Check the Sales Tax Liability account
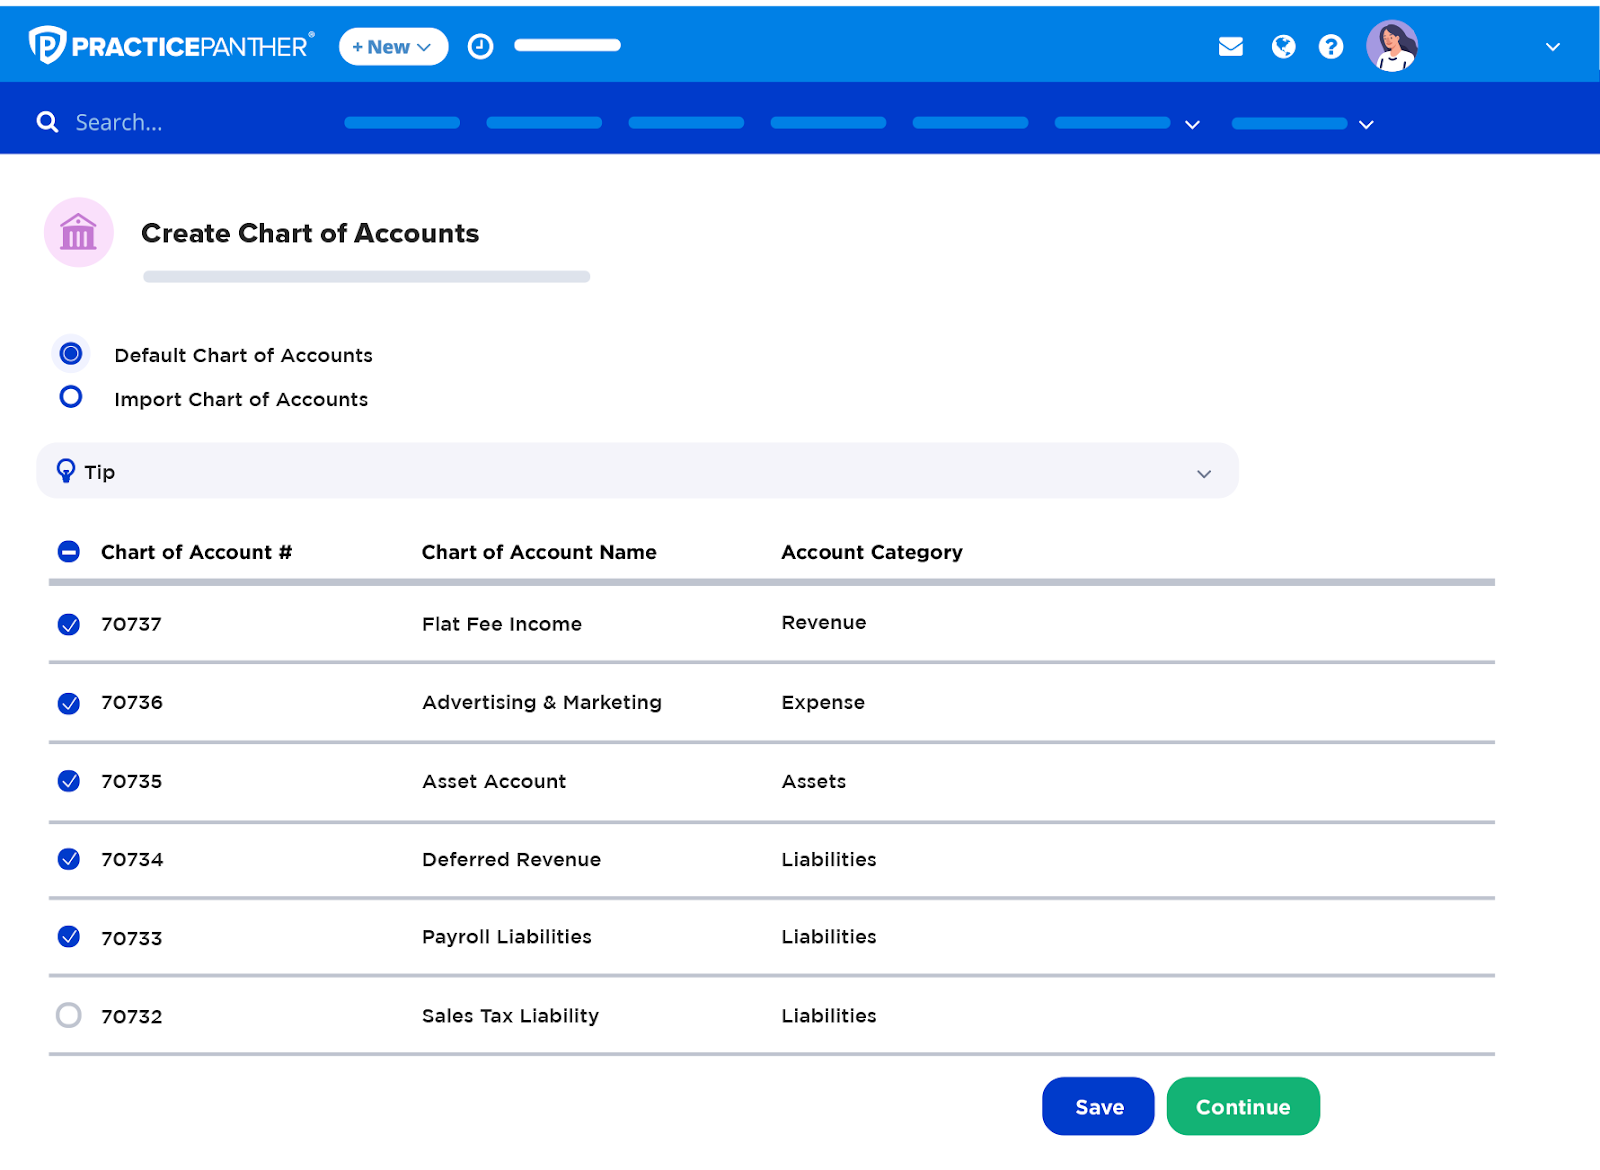The image size is (1600, 1170). [x=69, y=1016]
